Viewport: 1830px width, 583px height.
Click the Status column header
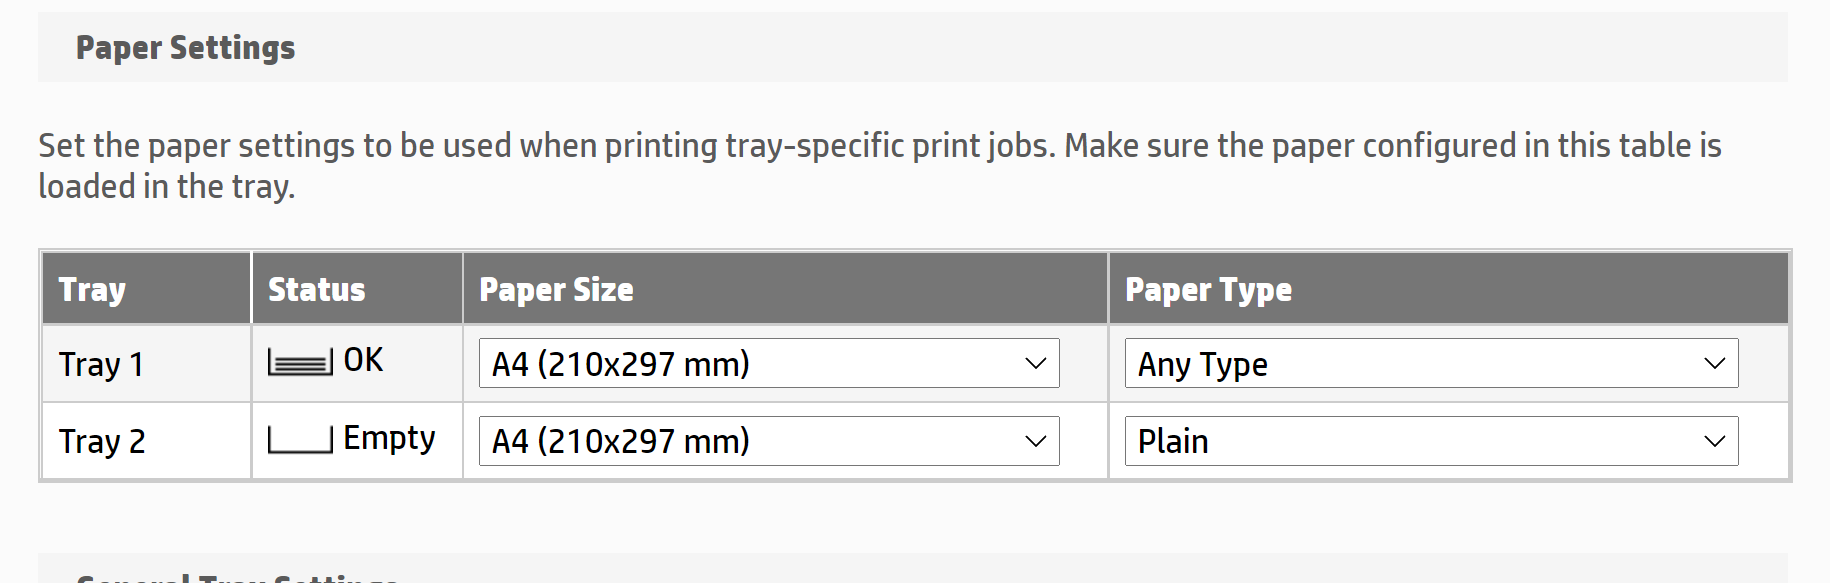tap(315, 288)
